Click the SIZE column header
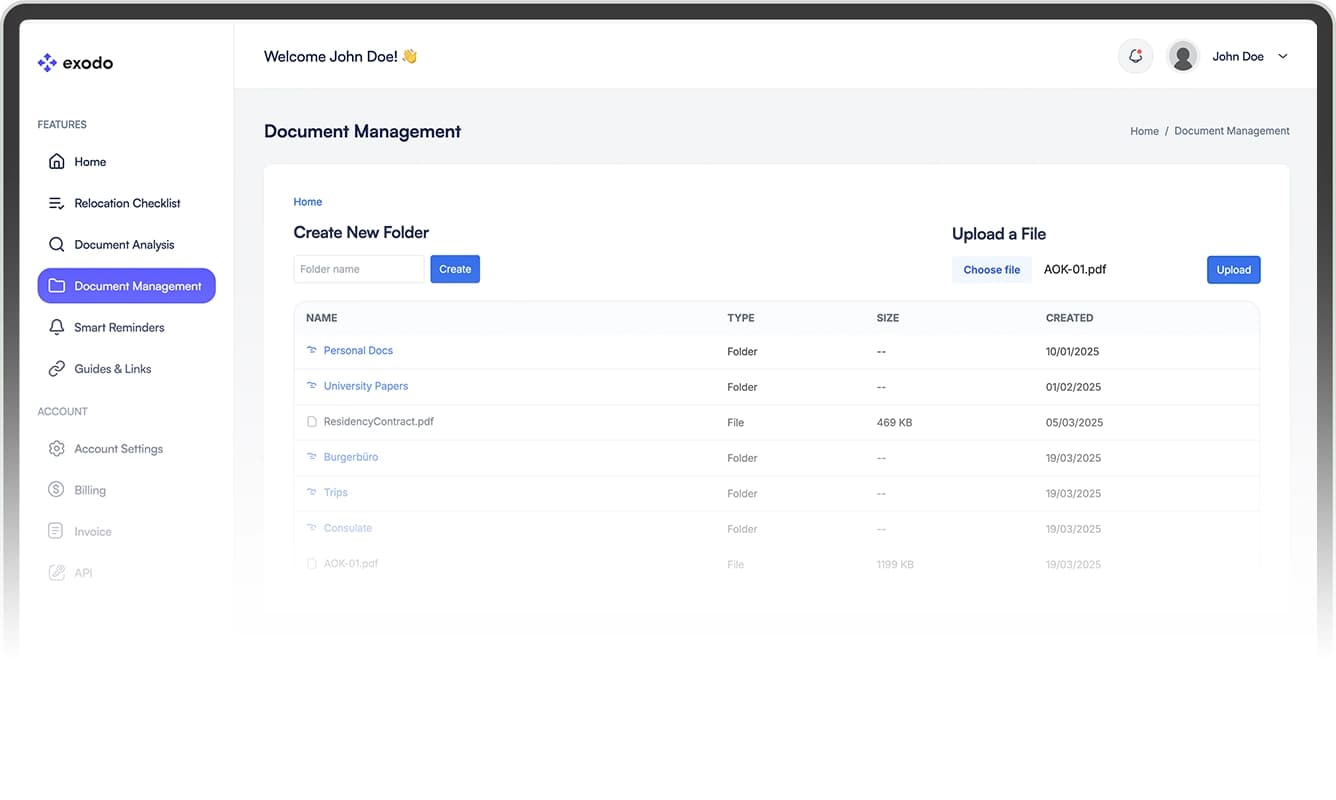This screenshot has height=800, width=1336. [x=888, y=318]
